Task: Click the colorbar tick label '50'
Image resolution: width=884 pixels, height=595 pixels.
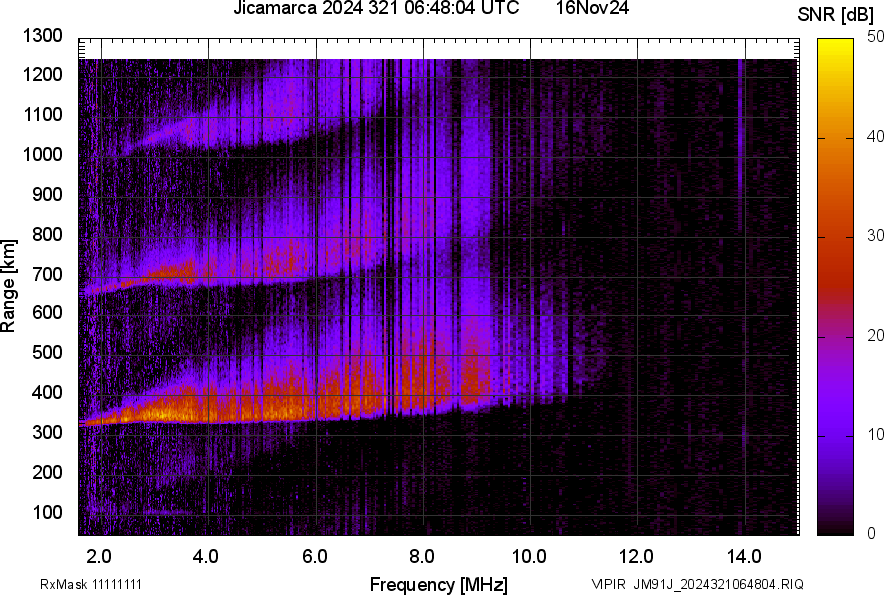Action: coord(876,37)
